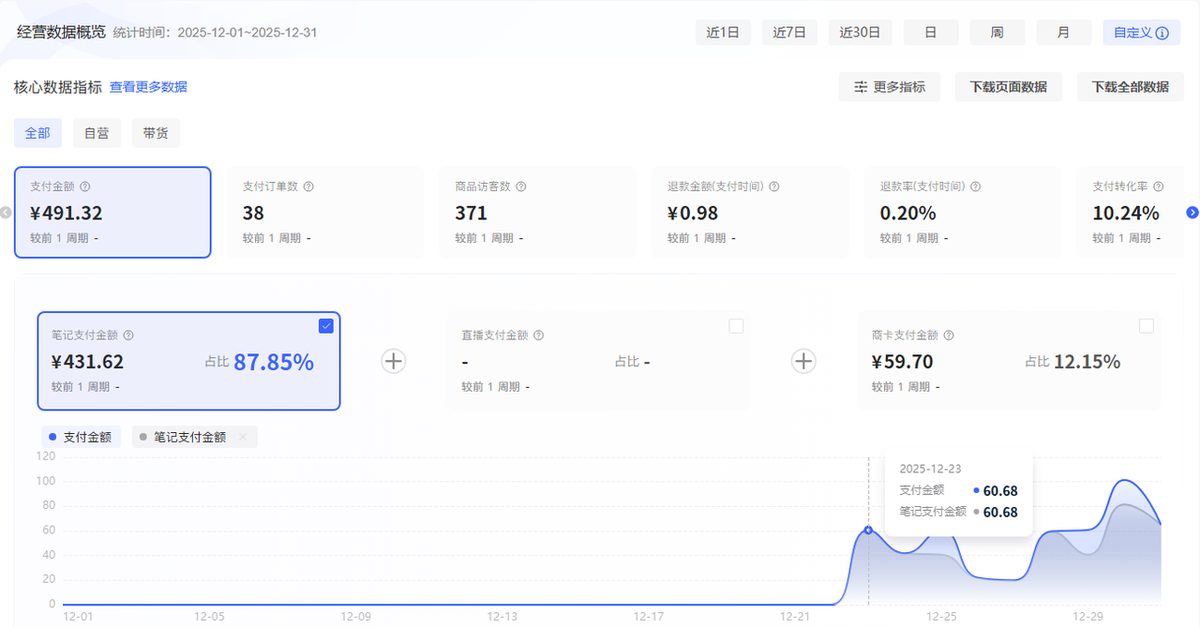Click the 2025-12-23 tooltip date

(930, 468)
